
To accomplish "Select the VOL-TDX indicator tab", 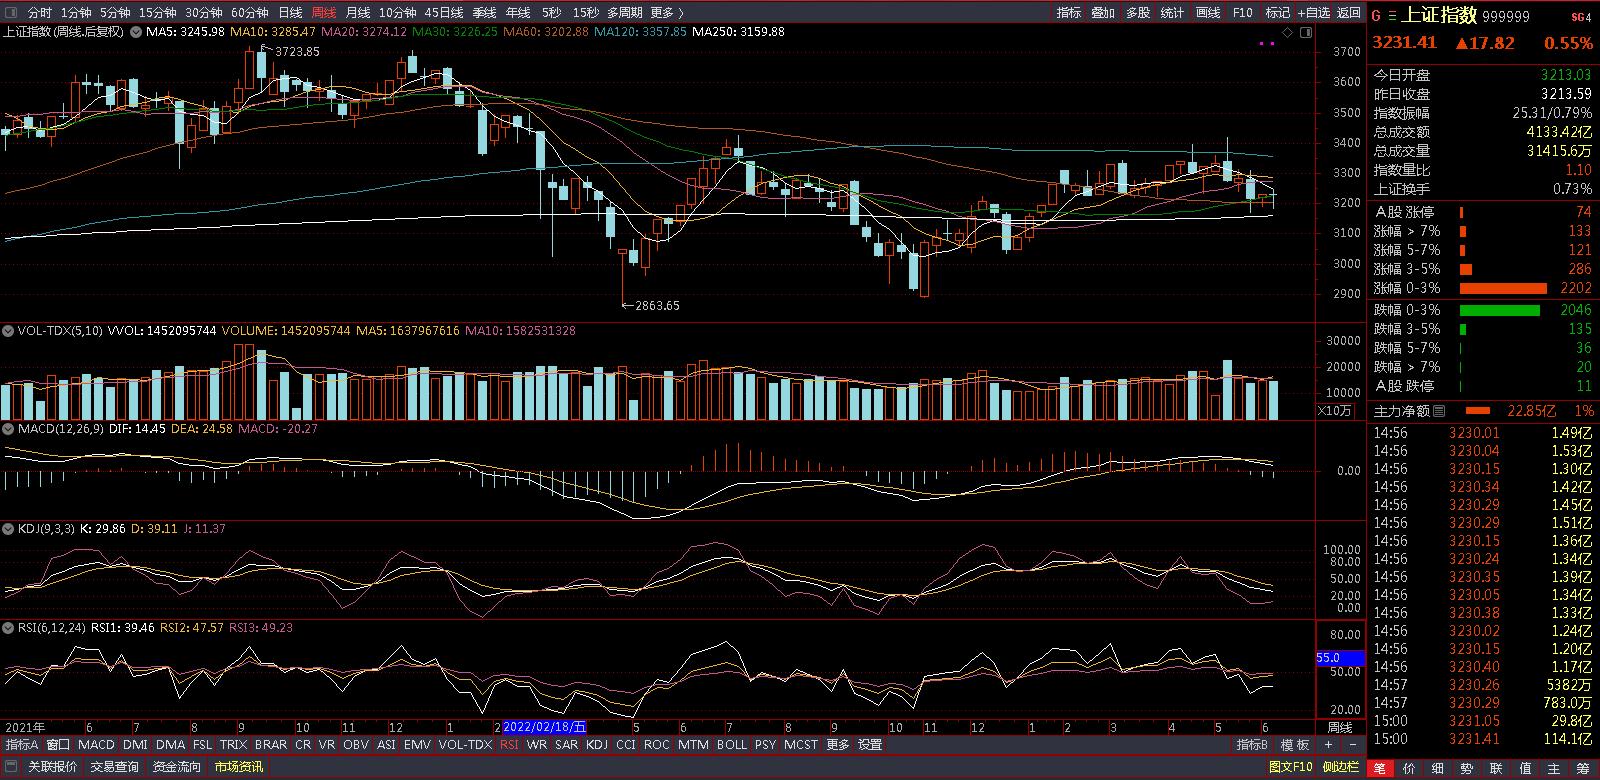I will click(465, 745).
